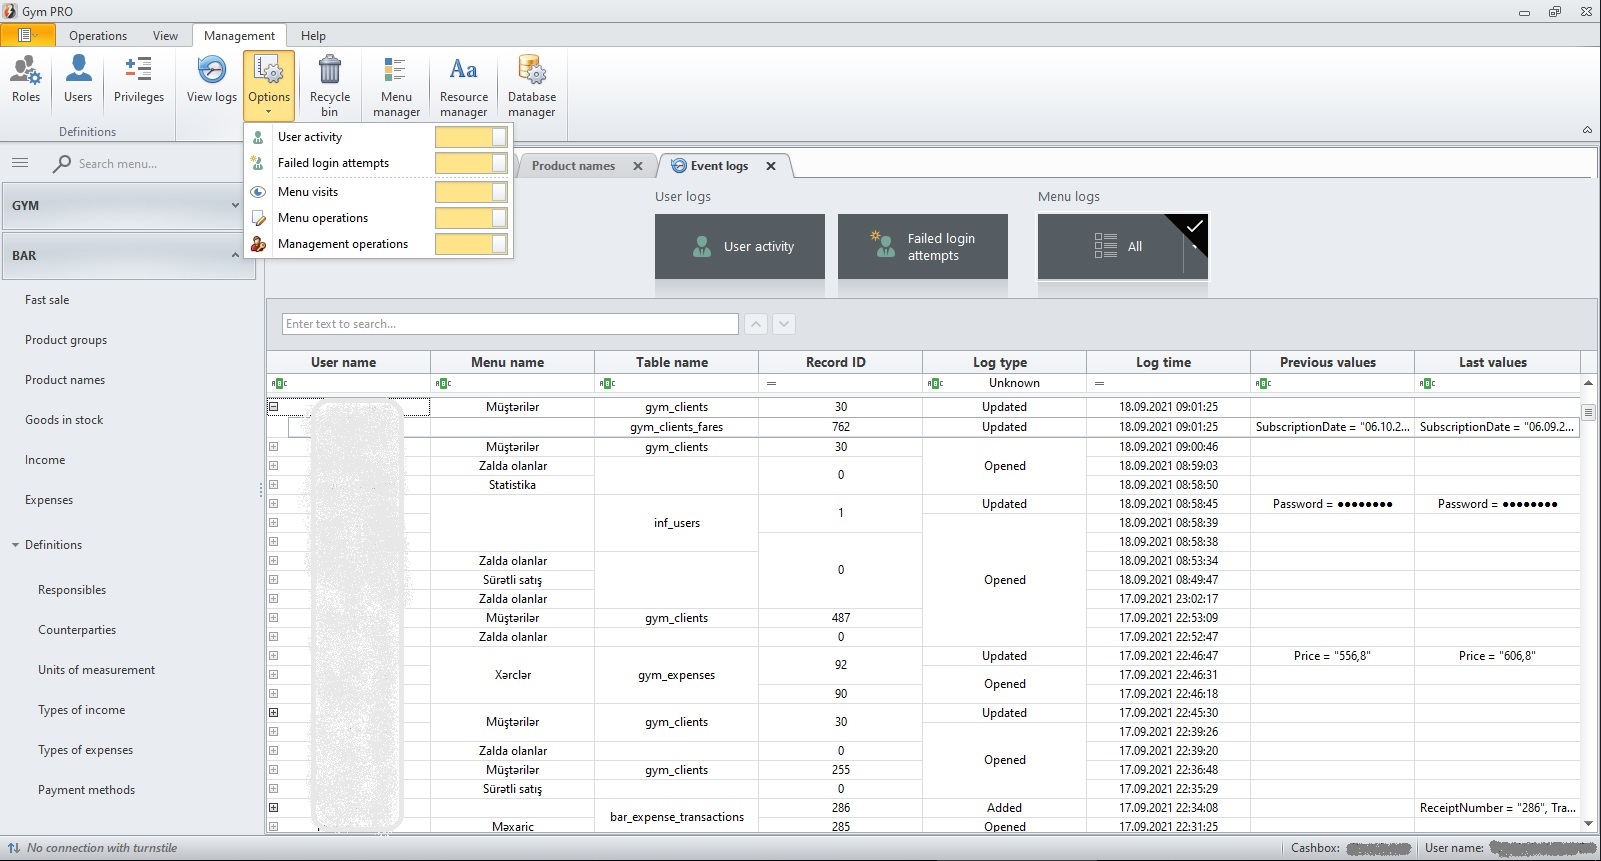This screenshot has height=861, width=1601.
Task: Launch the Menu manager
Action: click(396, 84)
